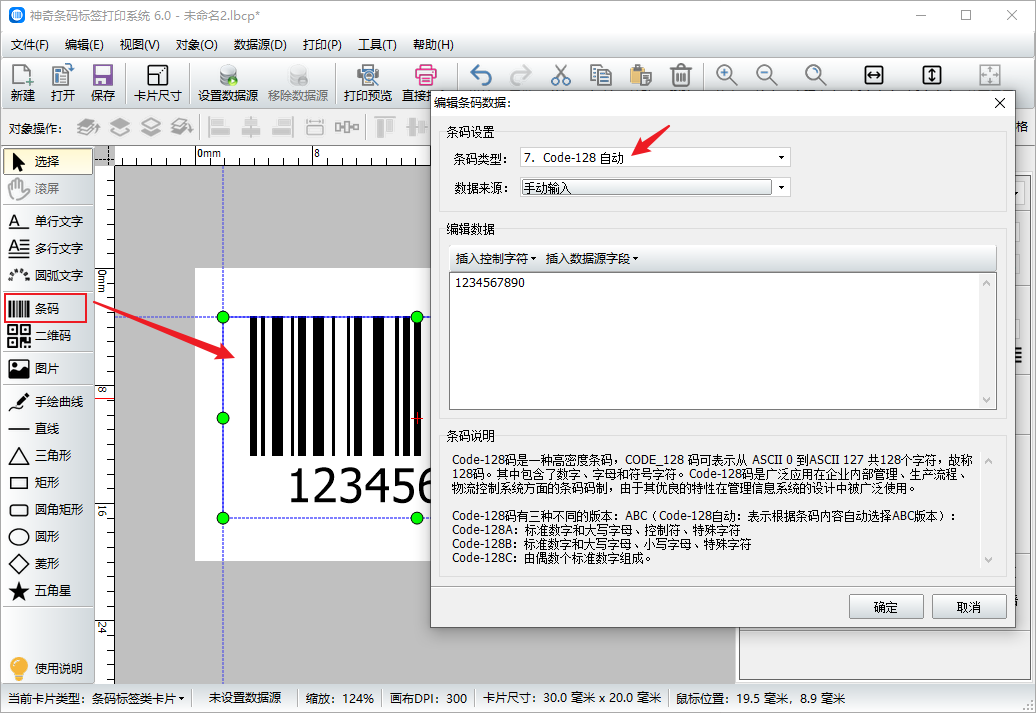Create a new file with 新建 icon
Screen dimensions: 1036x713
(22, 83)
